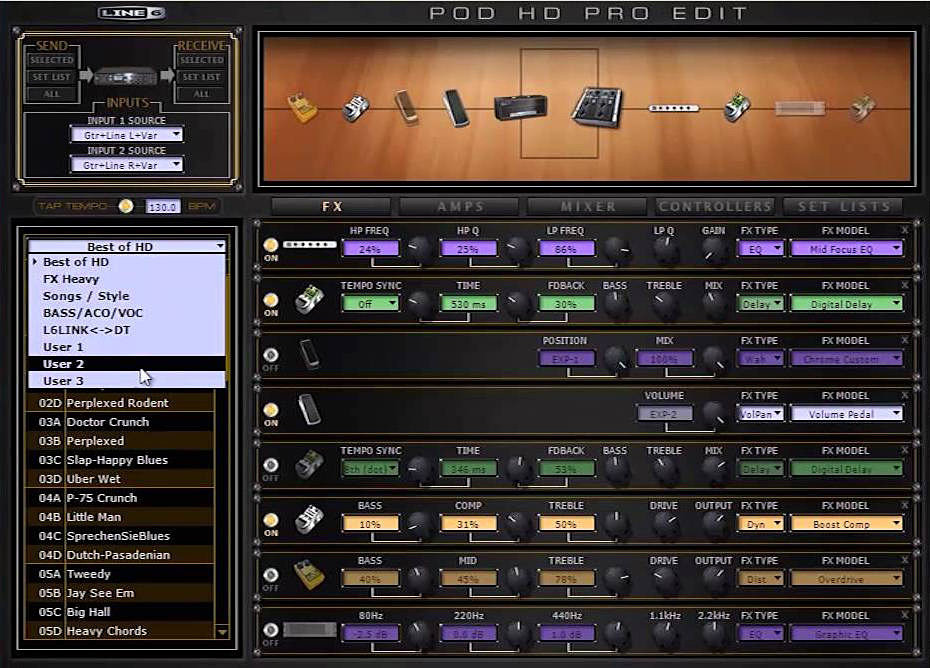
Task: Select the volume pedal in signal chain
Action: point(456,108)
